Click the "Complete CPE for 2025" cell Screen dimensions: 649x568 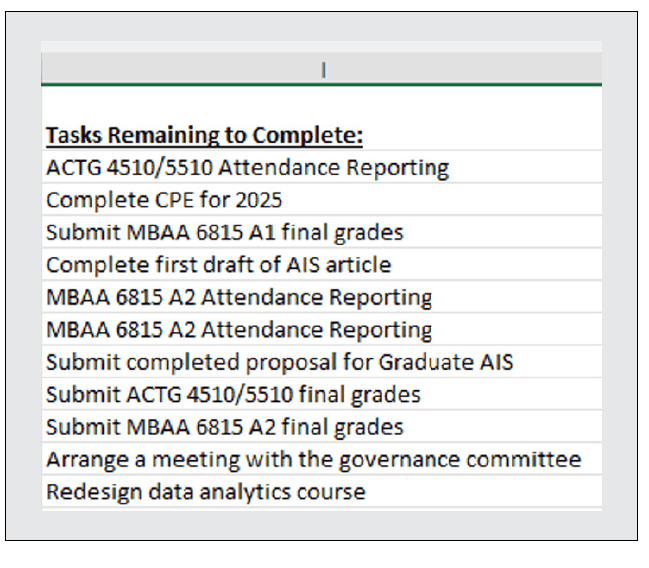pyautogui.click(x=164, y=199)
